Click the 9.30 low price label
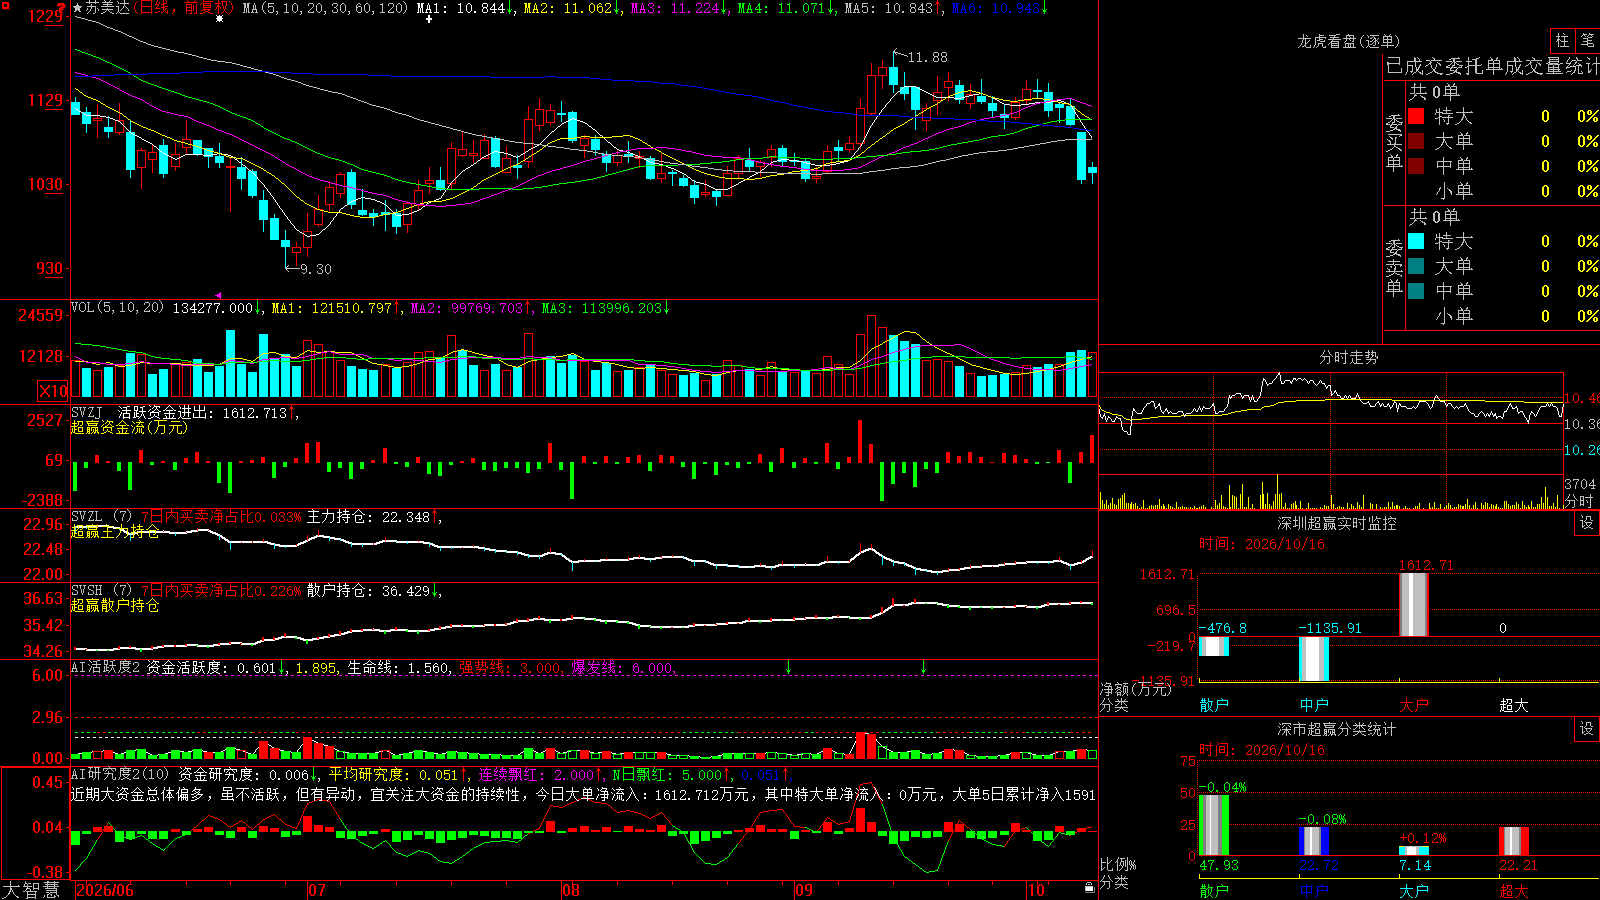Screen dimensions: 1600x900 tap(316, 269)
